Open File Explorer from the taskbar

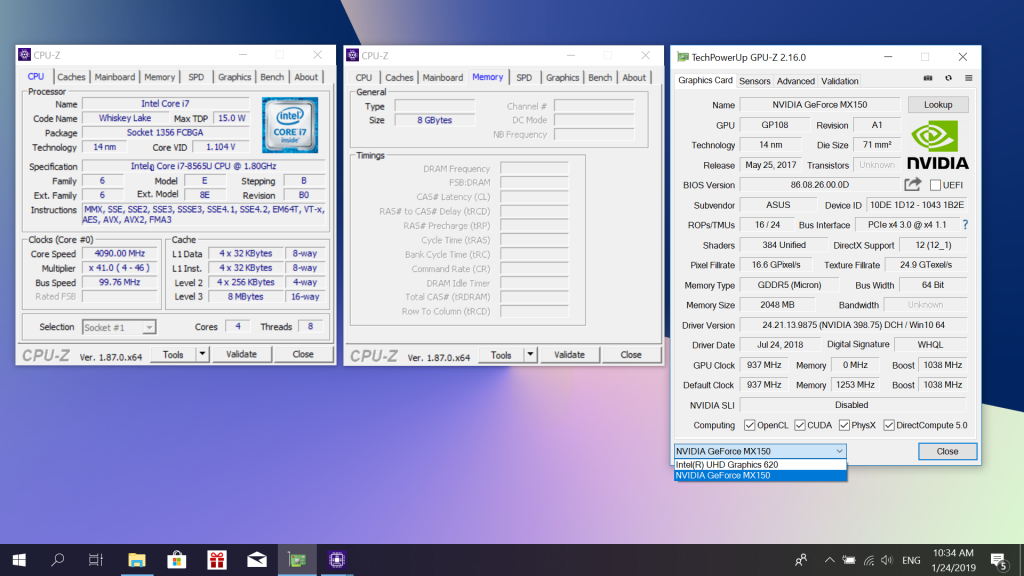click(x=136, y=560)
